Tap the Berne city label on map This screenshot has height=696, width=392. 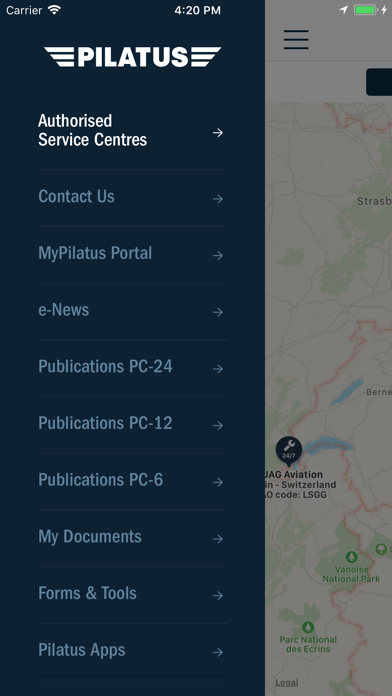pos(379,392)
